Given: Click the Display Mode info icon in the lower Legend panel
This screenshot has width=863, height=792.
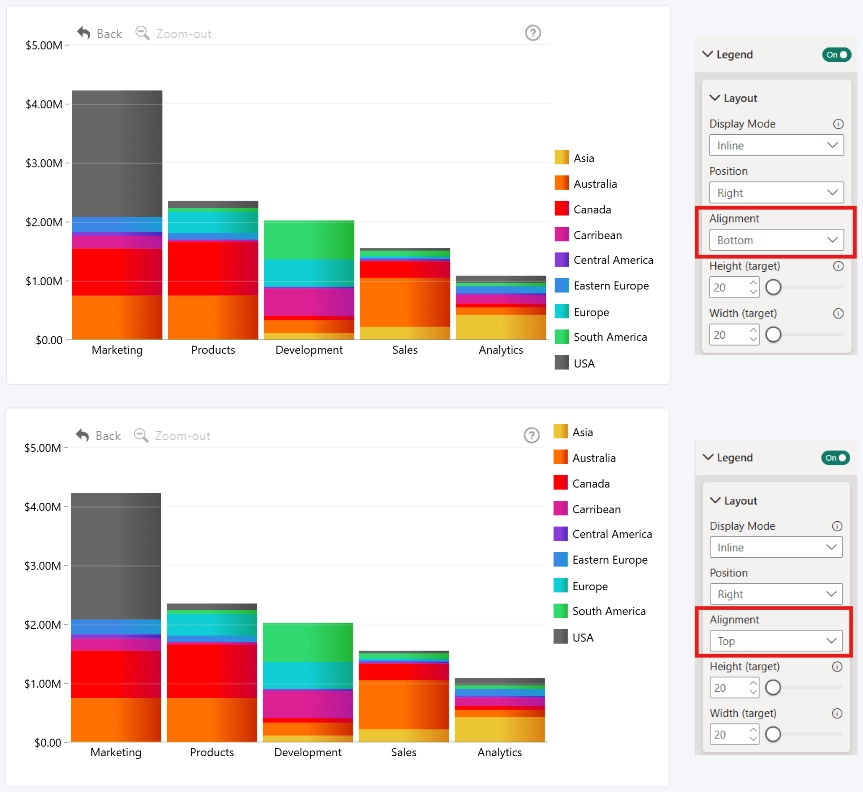Looking at the screenshot, I should pos(837,526).
